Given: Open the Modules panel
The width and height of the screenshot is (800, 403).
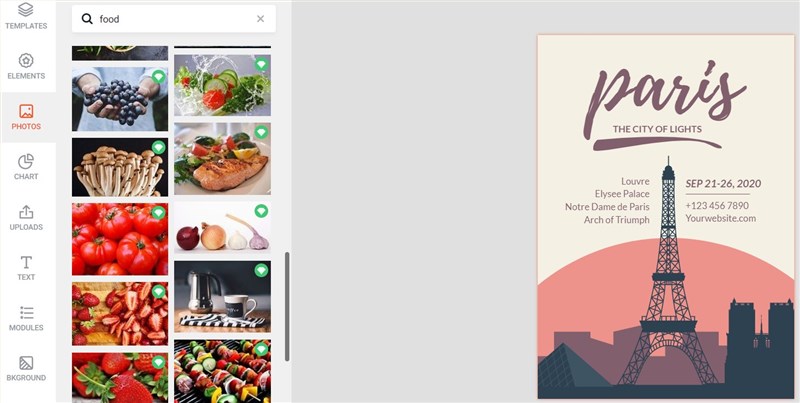Looking at the screenshot, I should (x=26, y=318).
